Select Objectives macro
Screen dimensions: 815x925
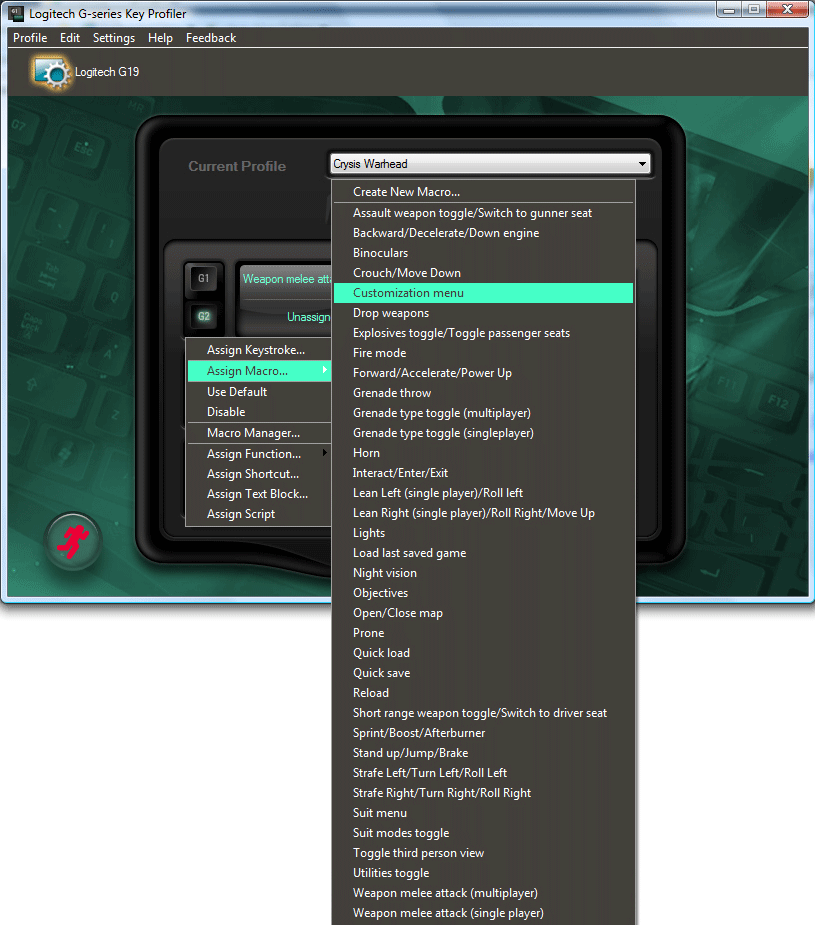click(484, 593)
